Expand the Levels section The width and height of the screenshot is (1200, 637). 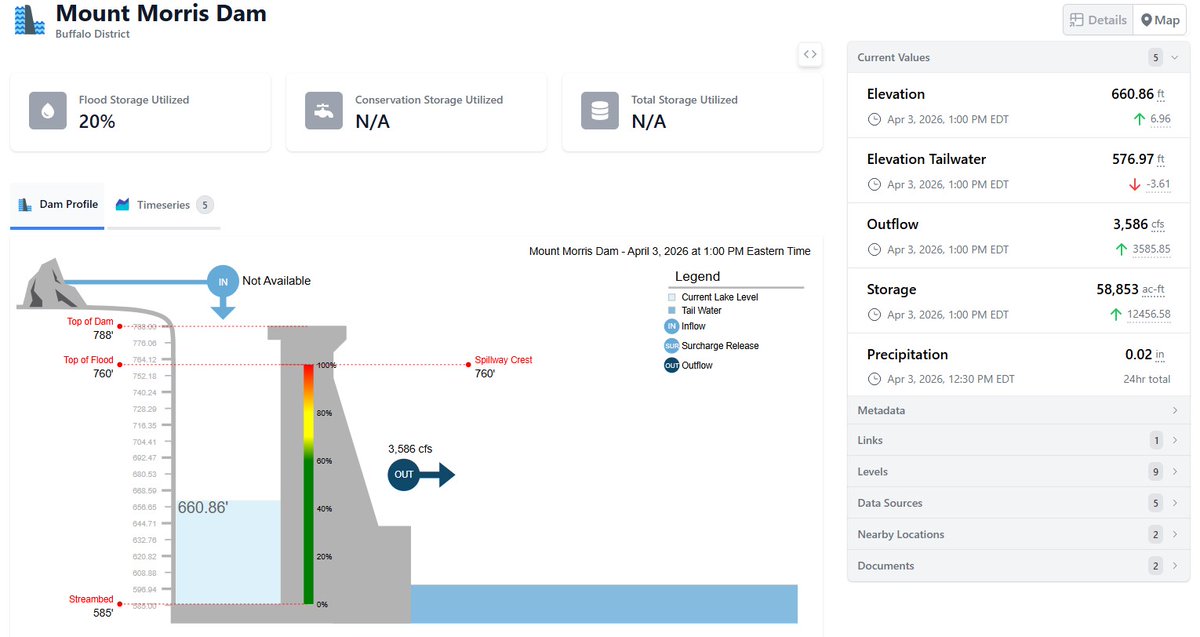coord(1018,472)
